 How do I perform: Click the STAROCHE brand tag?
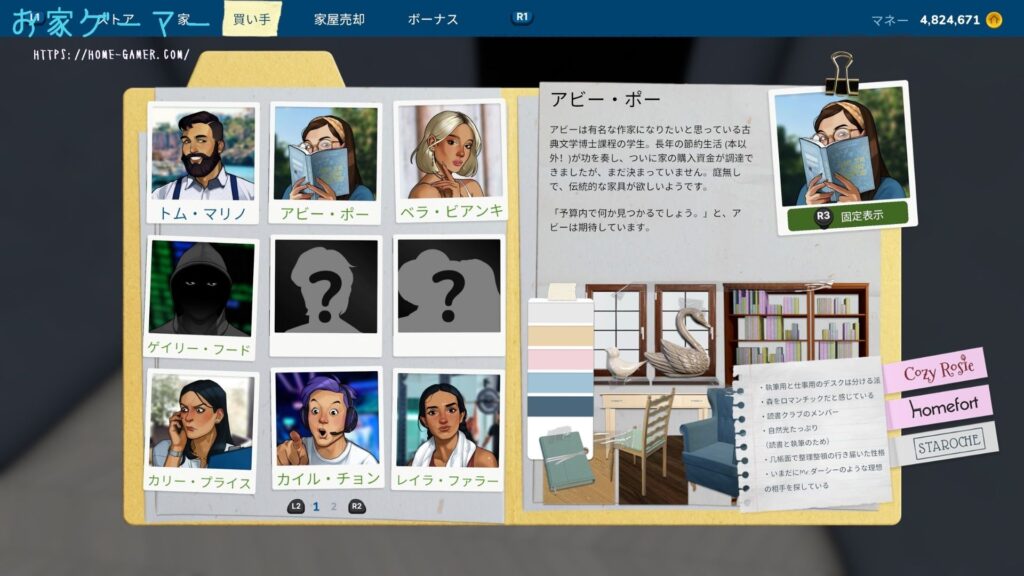pos(948,445)
